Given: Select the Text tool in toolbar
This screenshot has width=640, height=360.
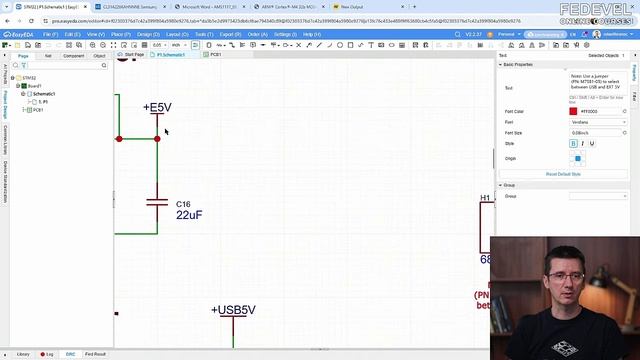Looking at the screenshot, I should tap(371, 45).
